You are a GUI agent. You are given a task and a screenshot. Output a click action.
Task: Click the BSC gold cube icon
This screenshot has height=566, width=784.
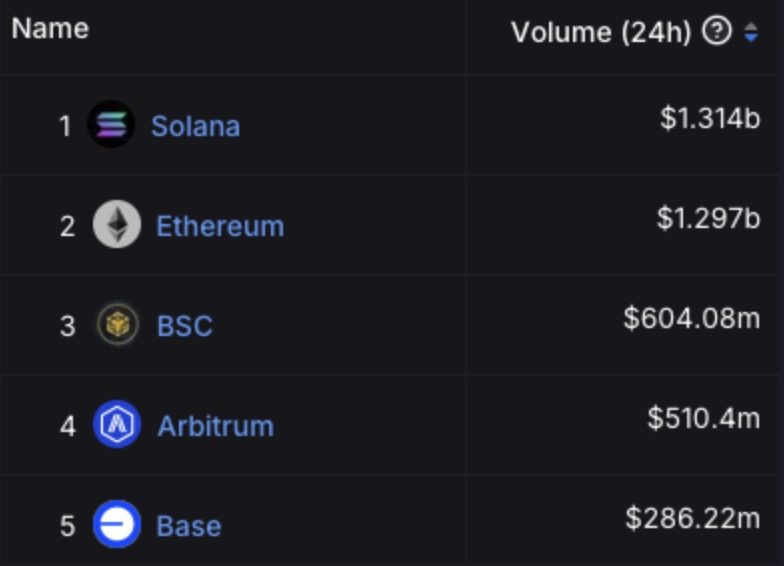coord(118,324)
